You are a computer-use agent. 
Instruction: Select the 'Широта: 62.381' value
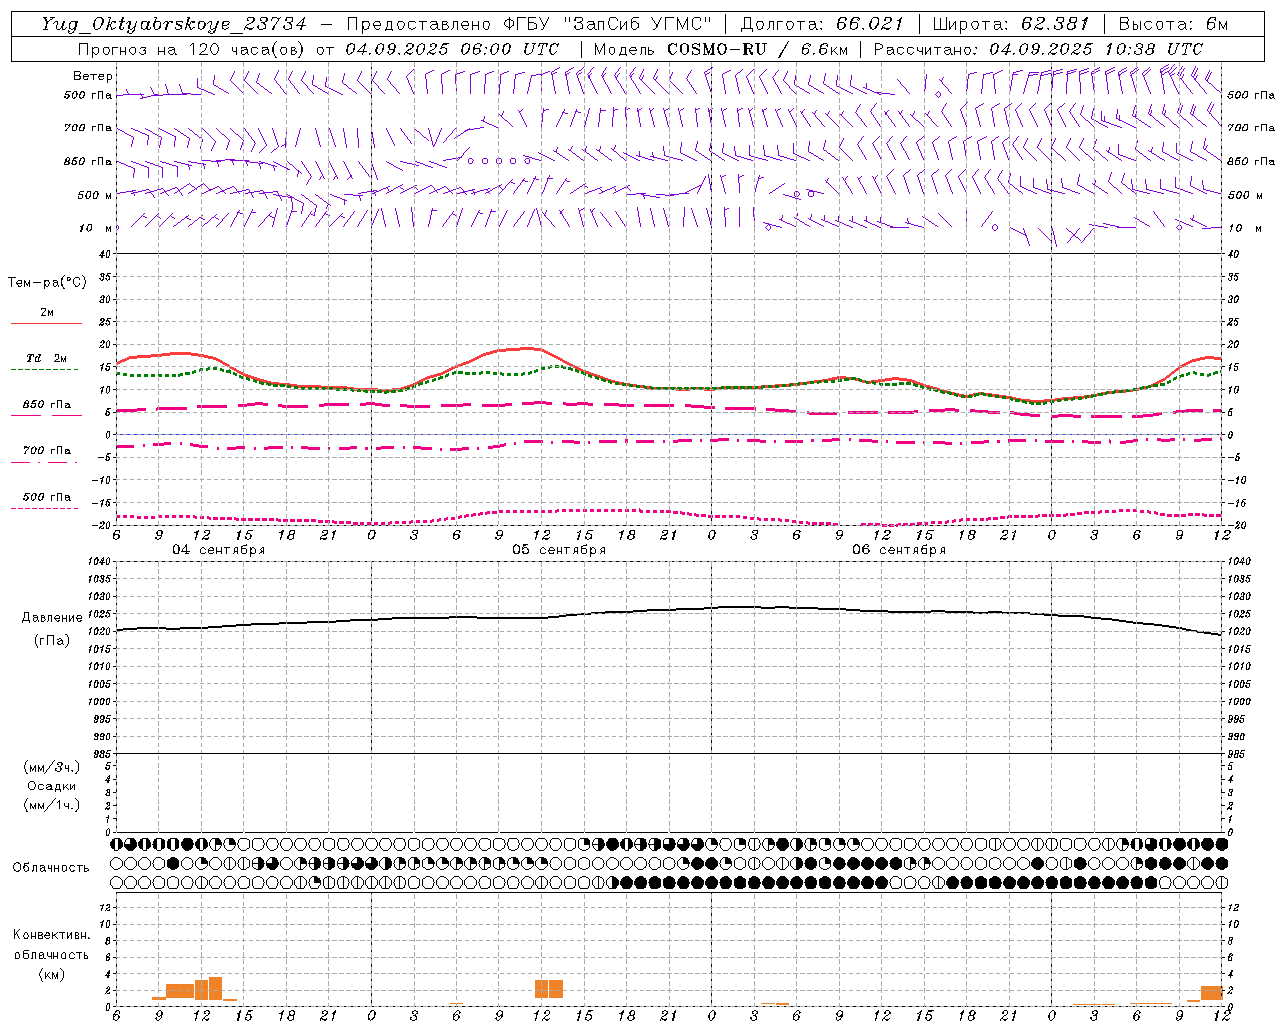click(x=1011, y=25)
